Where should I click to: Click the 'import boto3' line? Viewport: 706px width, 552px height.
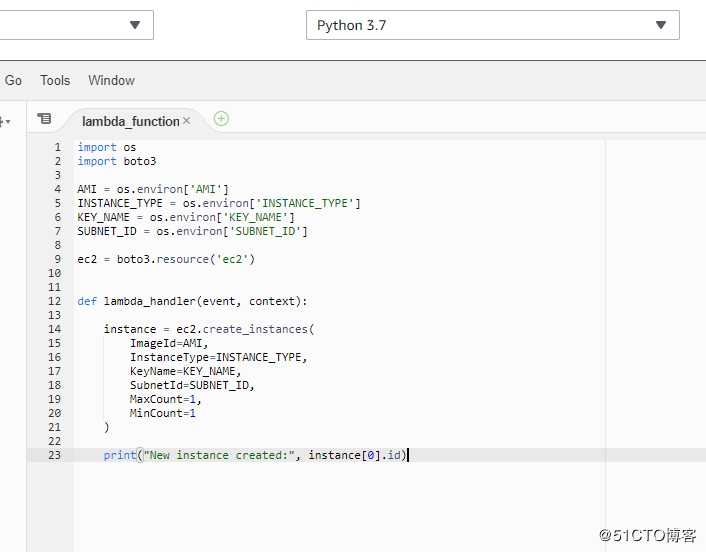[117, 161]
